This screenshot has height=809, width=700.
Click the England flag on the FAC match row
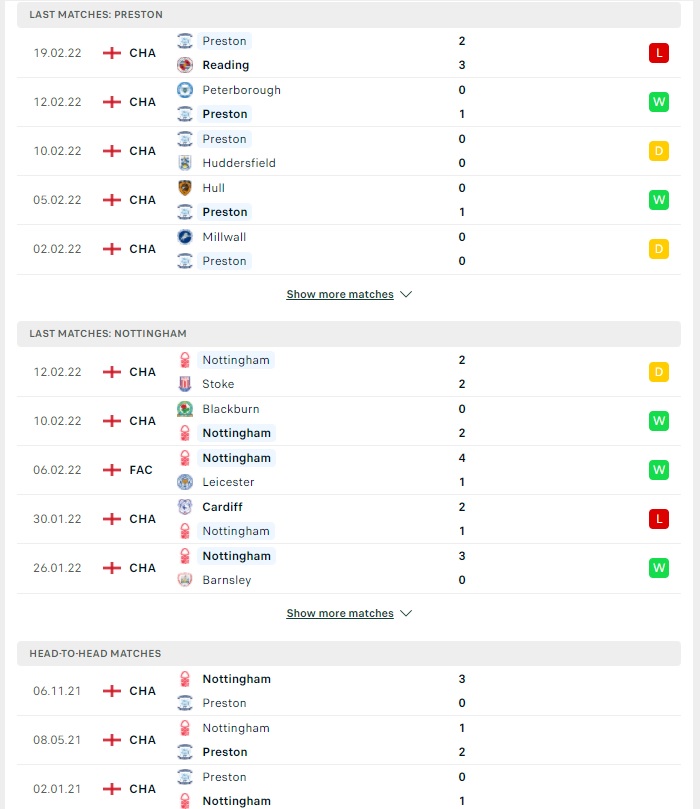(x=111, y=470)
